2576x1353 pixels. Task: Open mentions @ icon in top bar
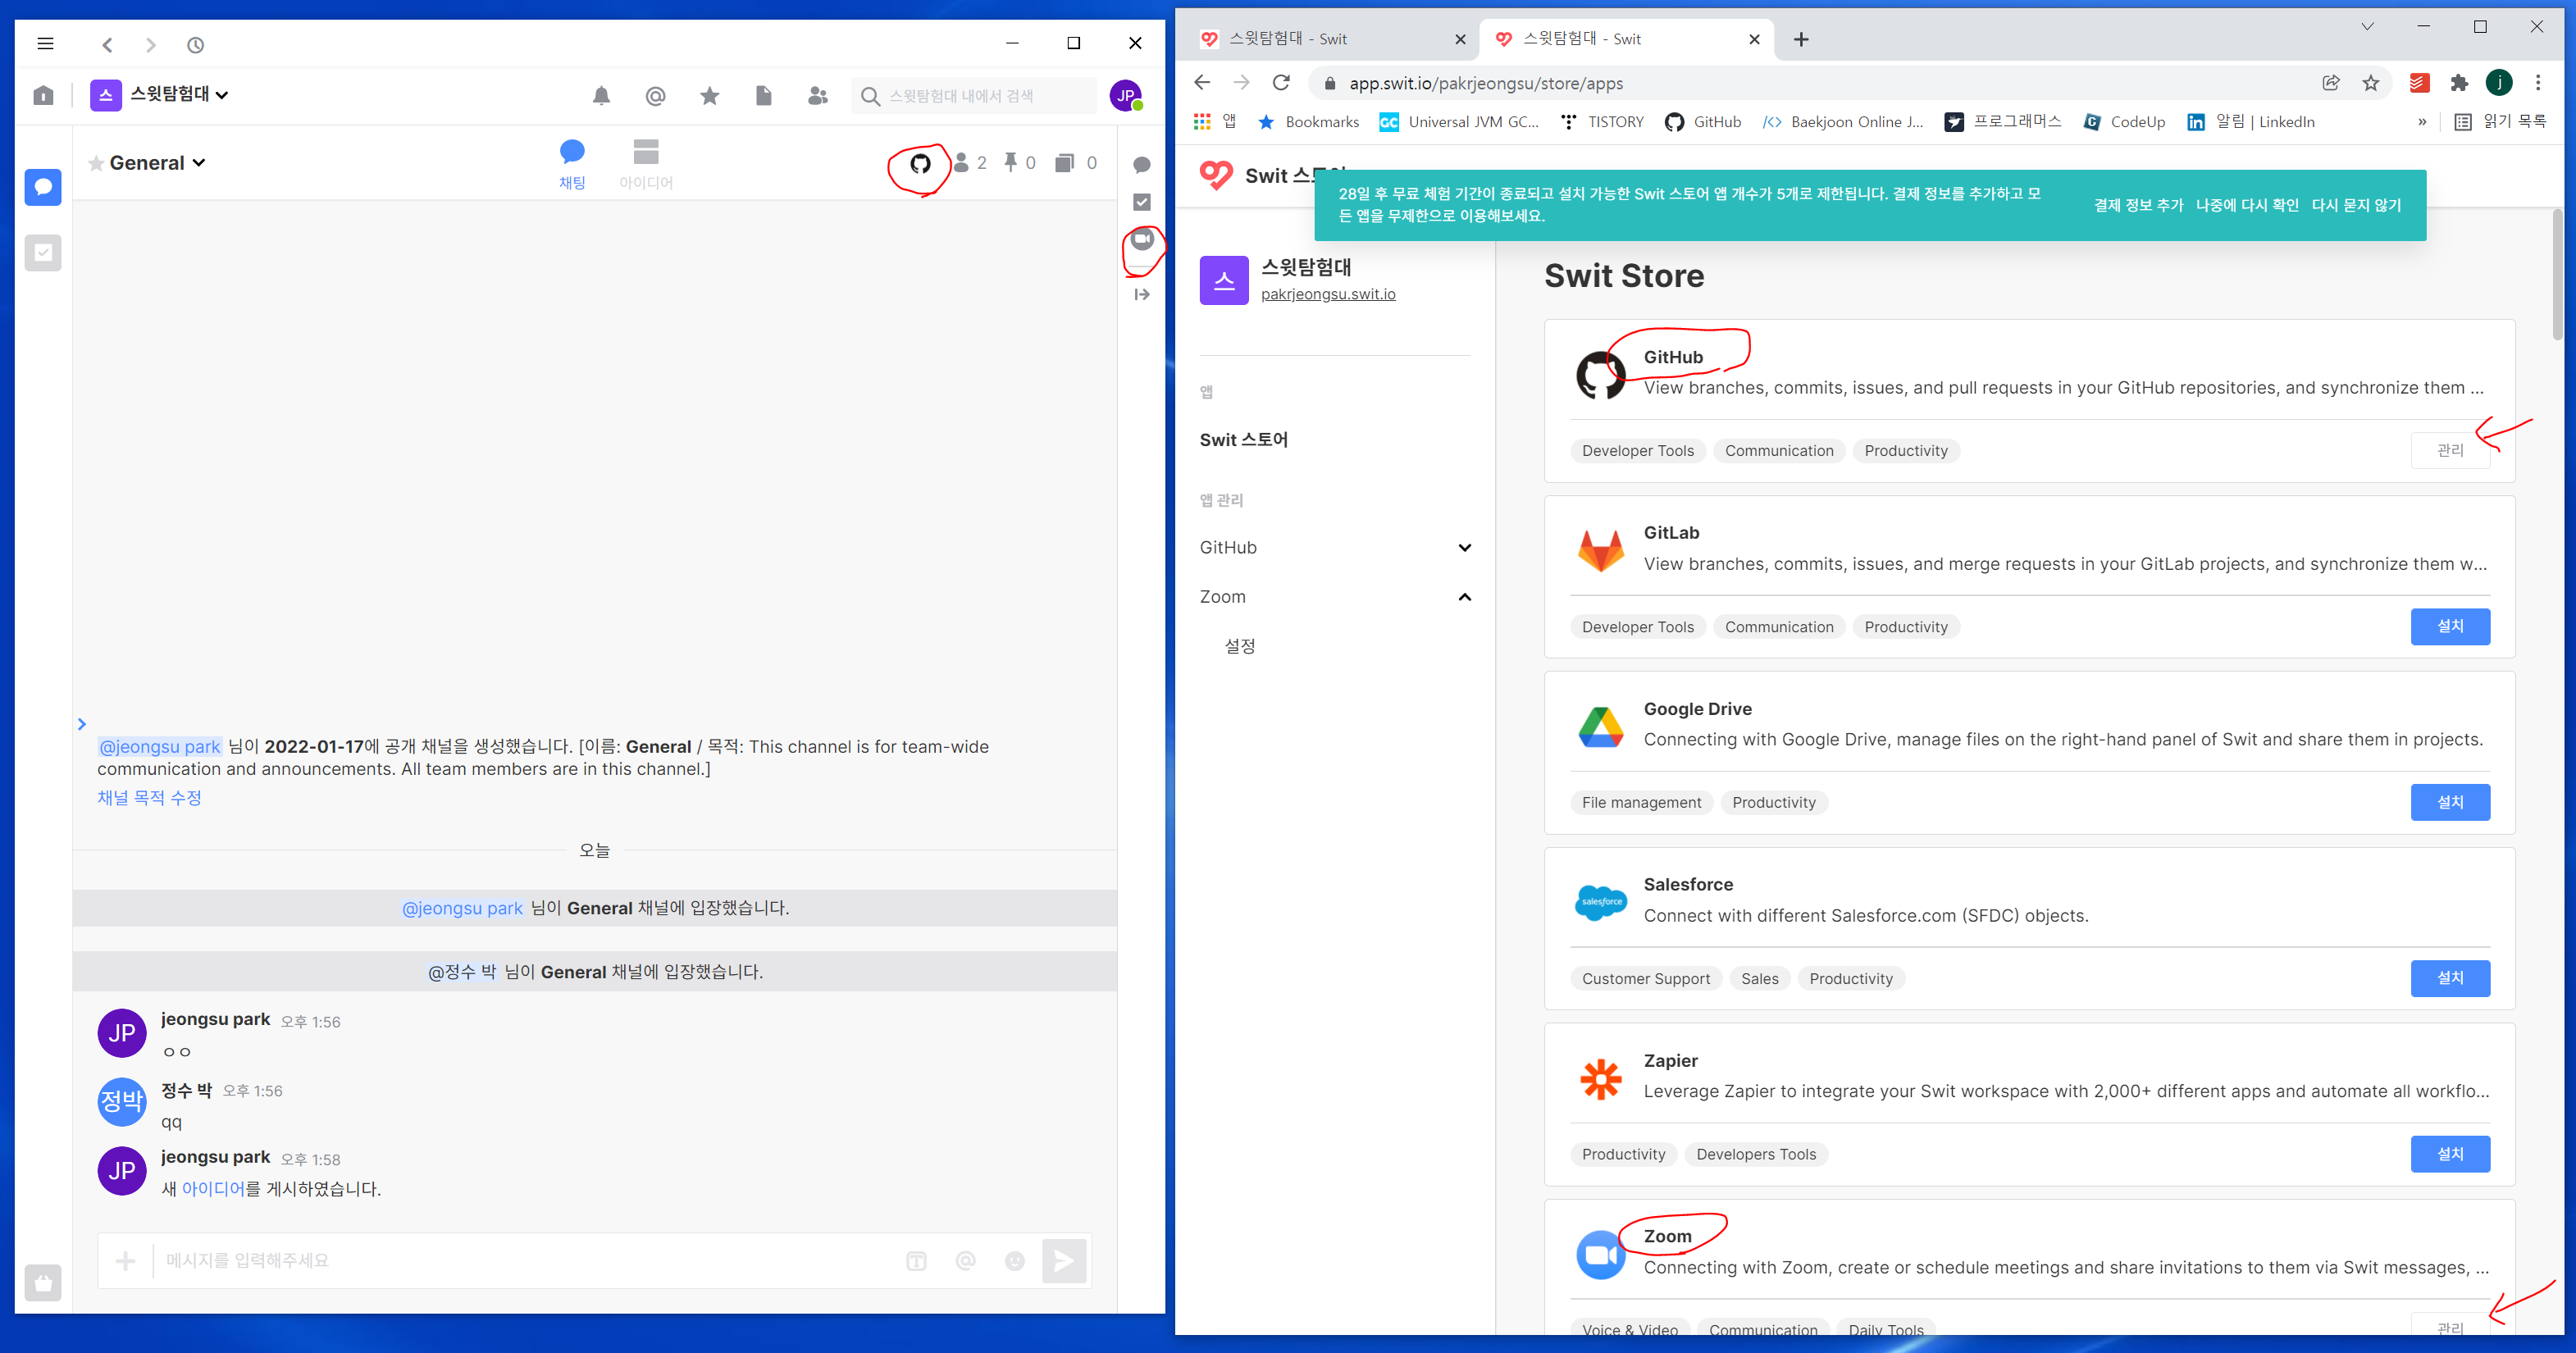click(x=655, y=96)
